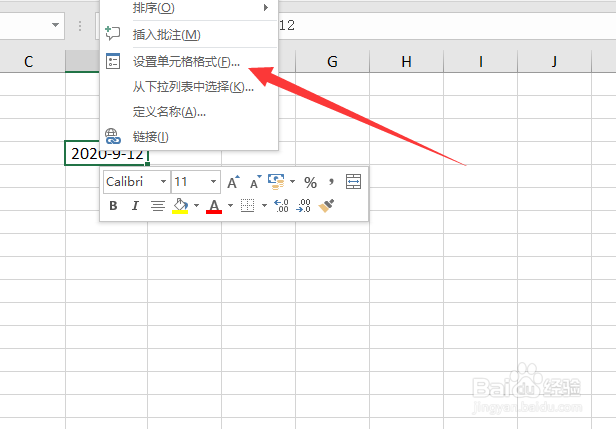This screenshot has width=616, height=429.
Task: Click Merge and Center icon
Action: [353, 182]
